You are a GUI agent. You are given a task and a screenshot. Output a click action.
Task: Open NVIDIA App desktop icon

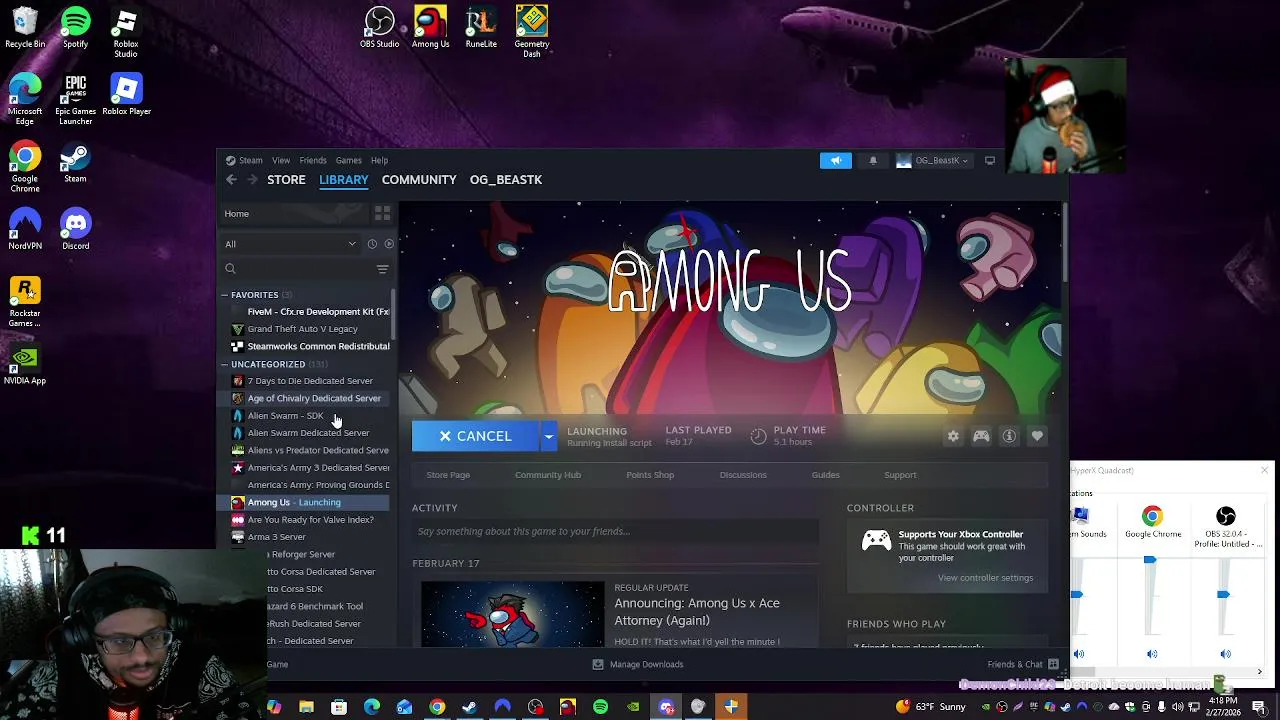pyautogui.click(x=25, y=365)
